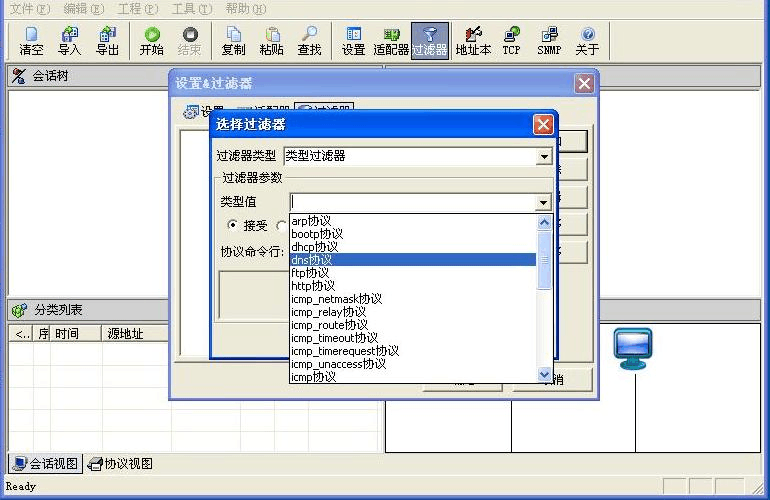Collapse the 类型值 dropdown via its arrow
This screenshot has width=770, height=500.
point(544,203)
